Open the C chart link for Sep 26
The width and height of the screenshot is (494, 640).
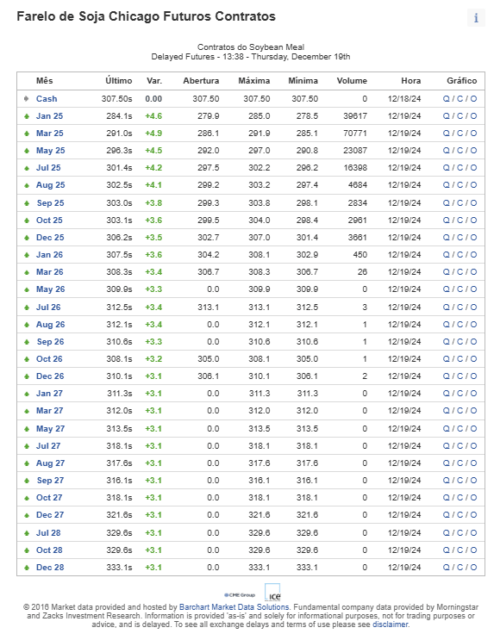click(460, 342)
